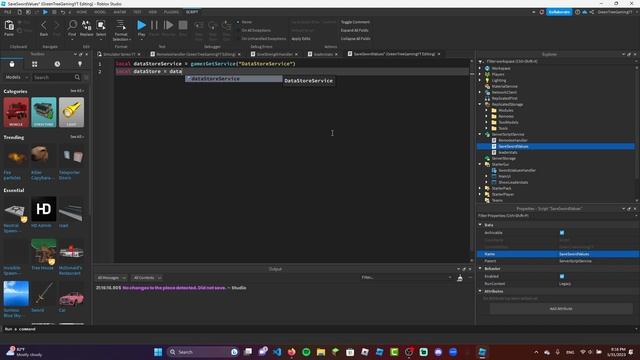Click the Toolbox search magnifier icon
Viewport: 640px width, 360px height.
pyautogui.click(x=77, y=77)
